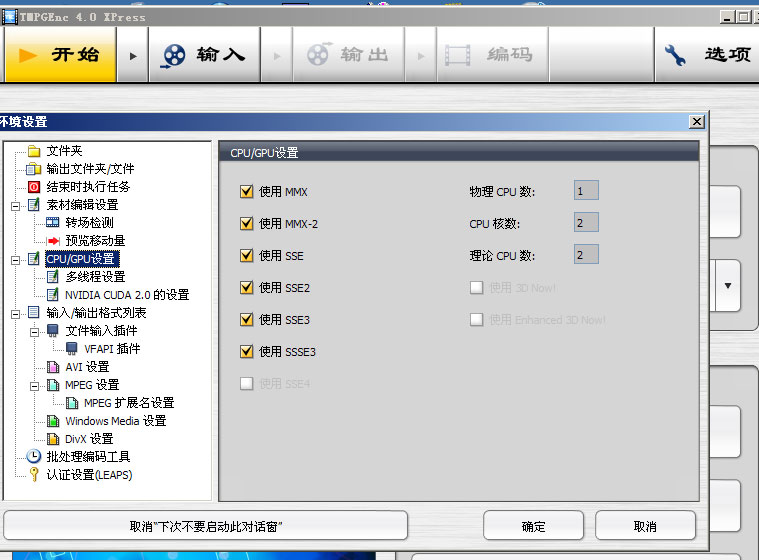759x560 pixels.
Task: Click the key icon beside 认证设置(LEAPS)
Action: point(34,474)
